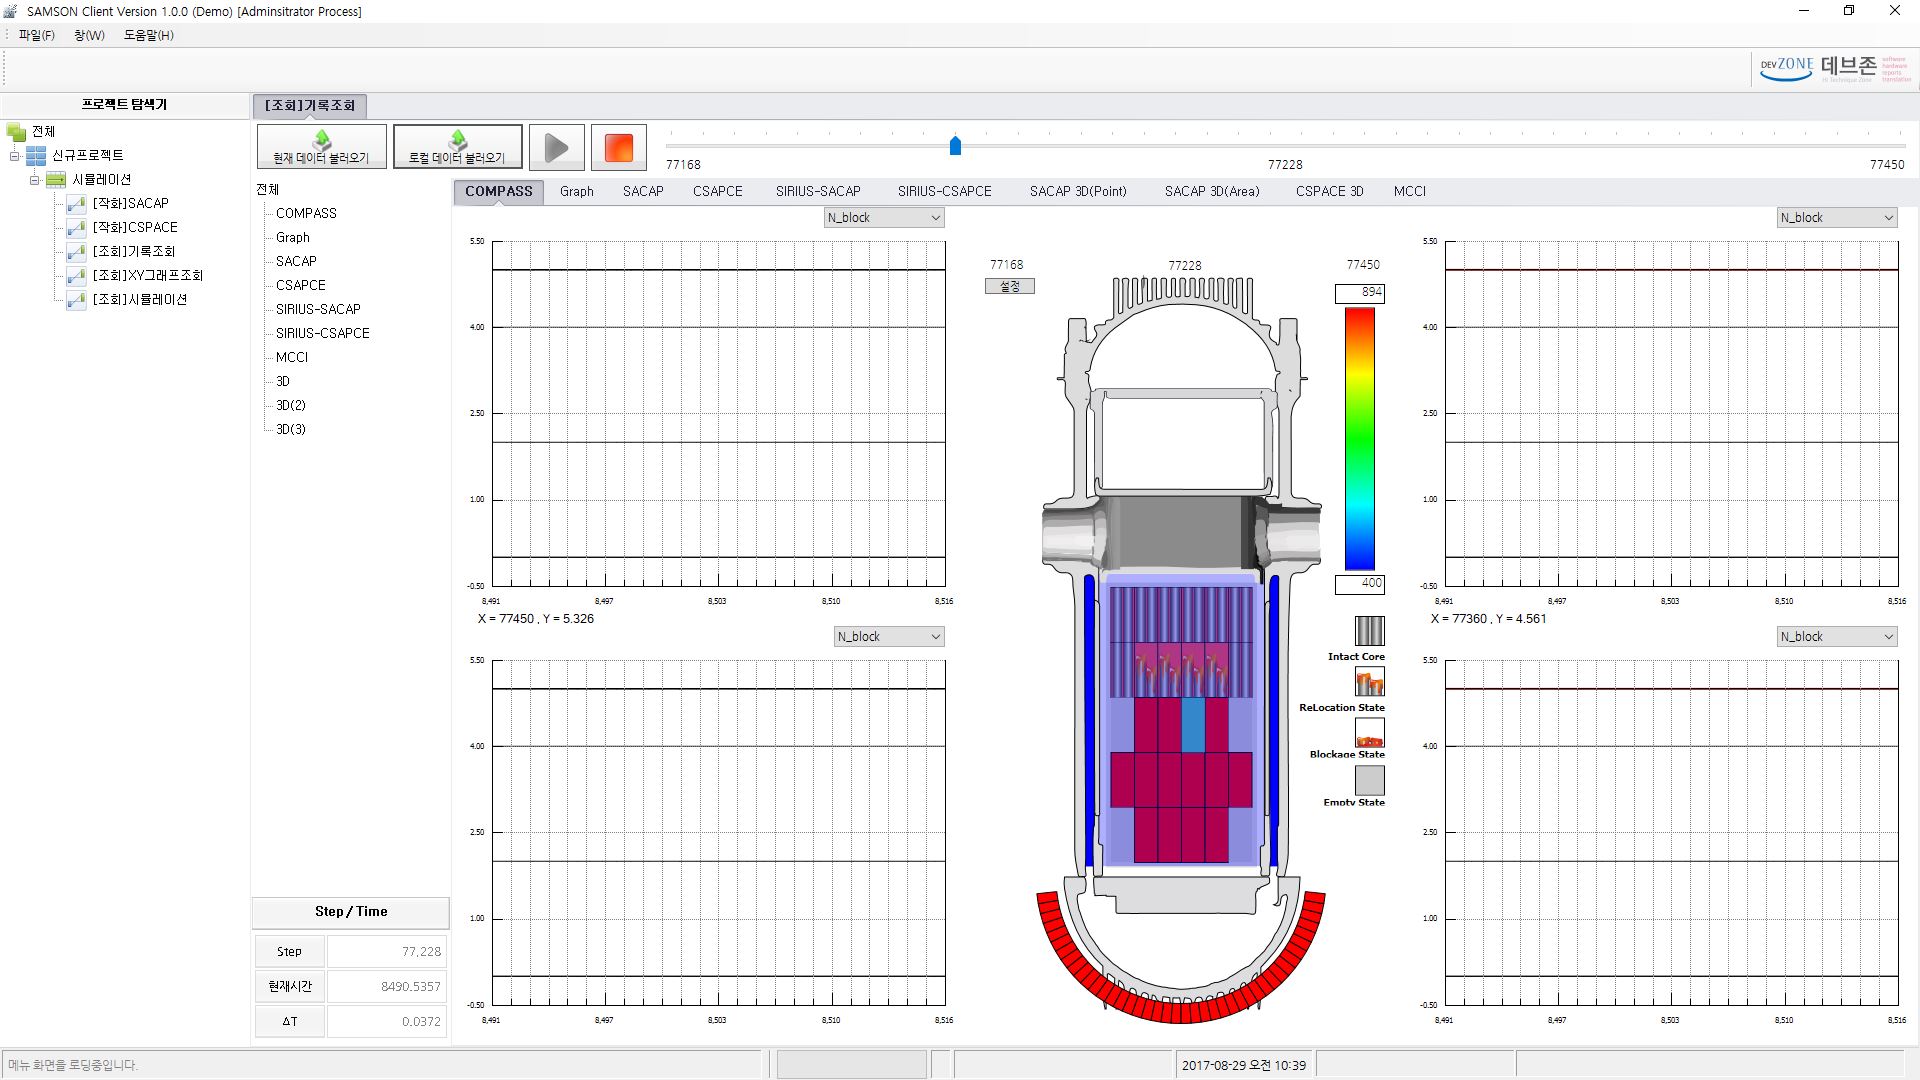Image resolution: width=1920 pixels, height=1080 pixels.
Task: Click the Blockage State legend icon
Action: pyautogui.click(x=1369, y=733)
